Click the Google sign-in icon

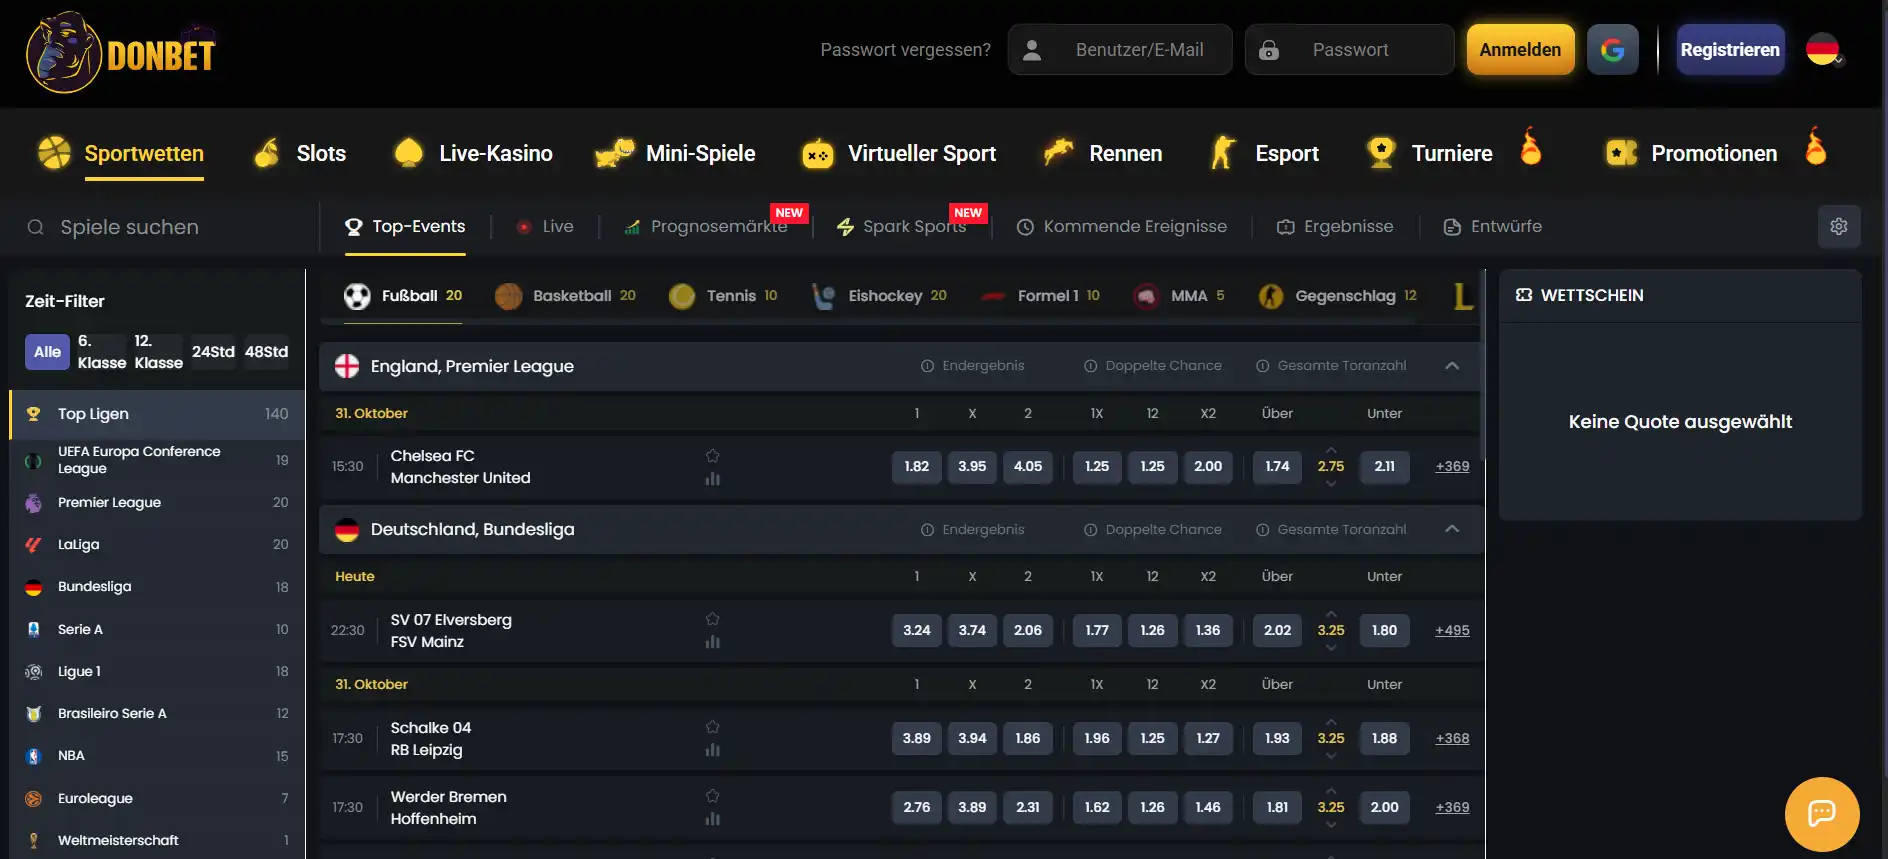coord(1612,50)
